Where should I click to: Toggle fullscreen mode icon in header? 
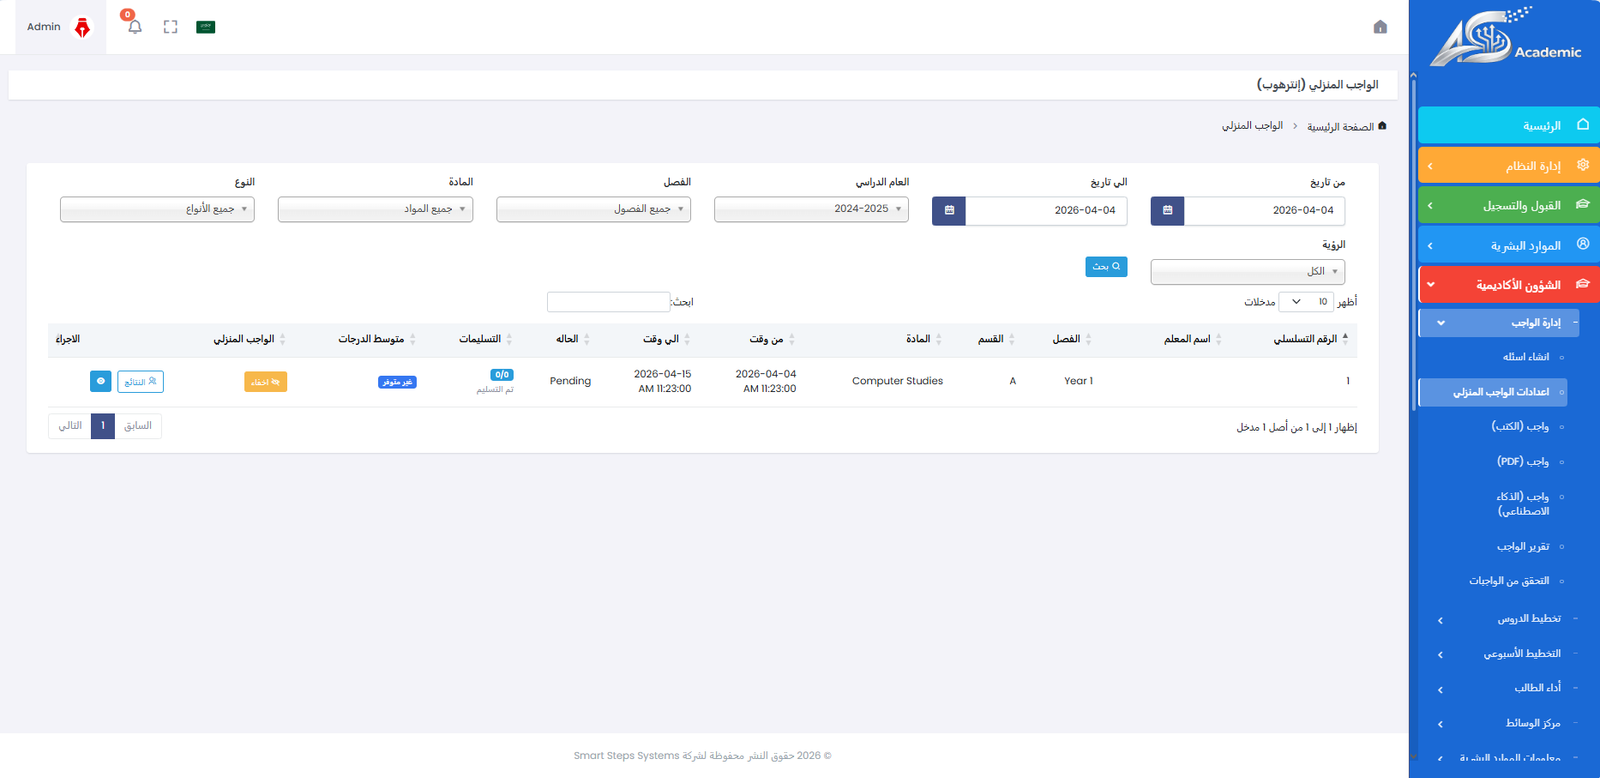pos(171,27)
